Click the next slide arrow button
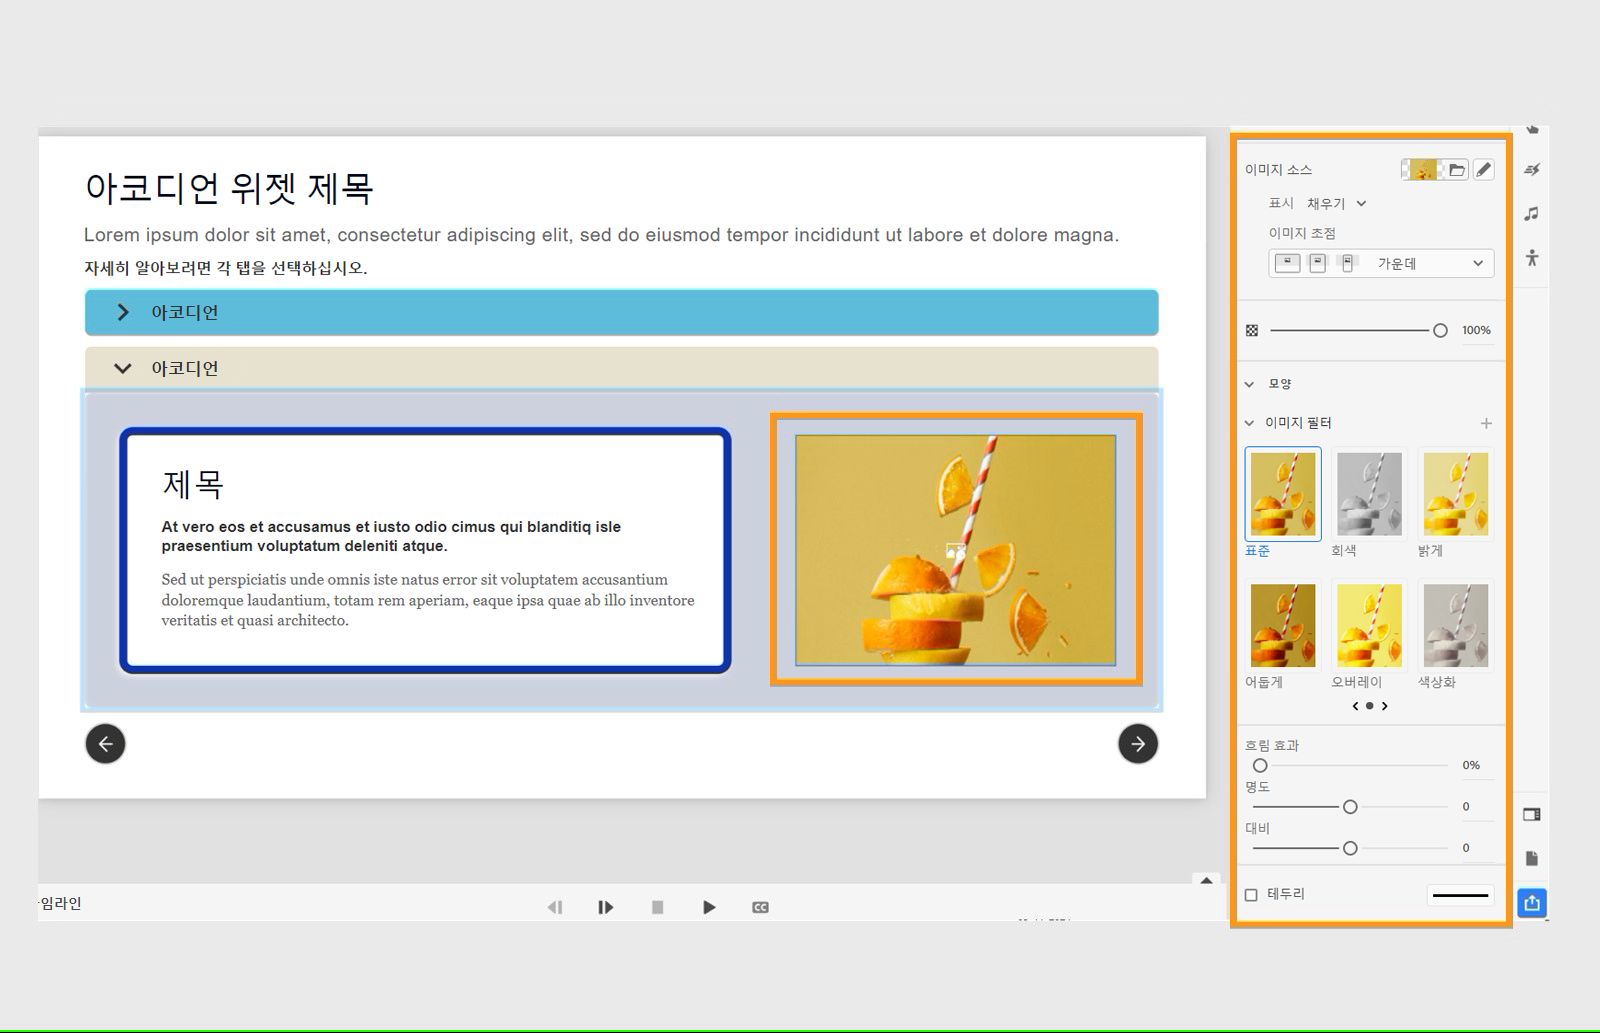 [x=1138, y=744]
